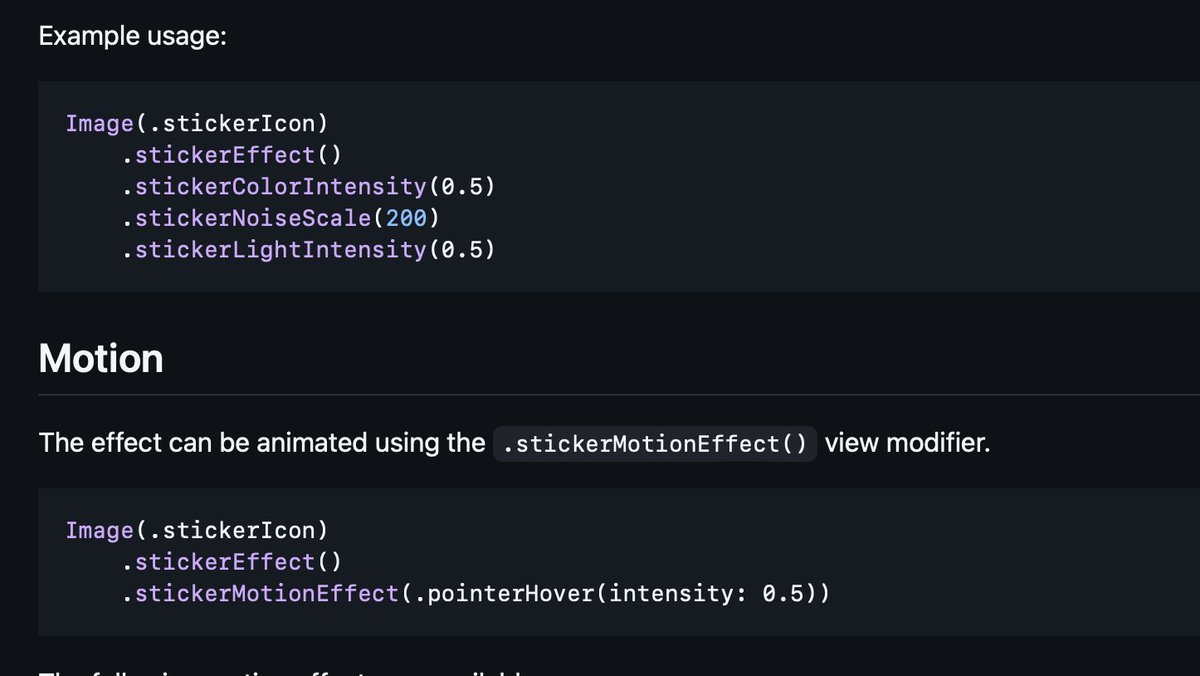Viewport: 1200px width, 676px height.
Task: Click .stickerEffect() in the Motion code block
Action: click(x=233, y=562)
